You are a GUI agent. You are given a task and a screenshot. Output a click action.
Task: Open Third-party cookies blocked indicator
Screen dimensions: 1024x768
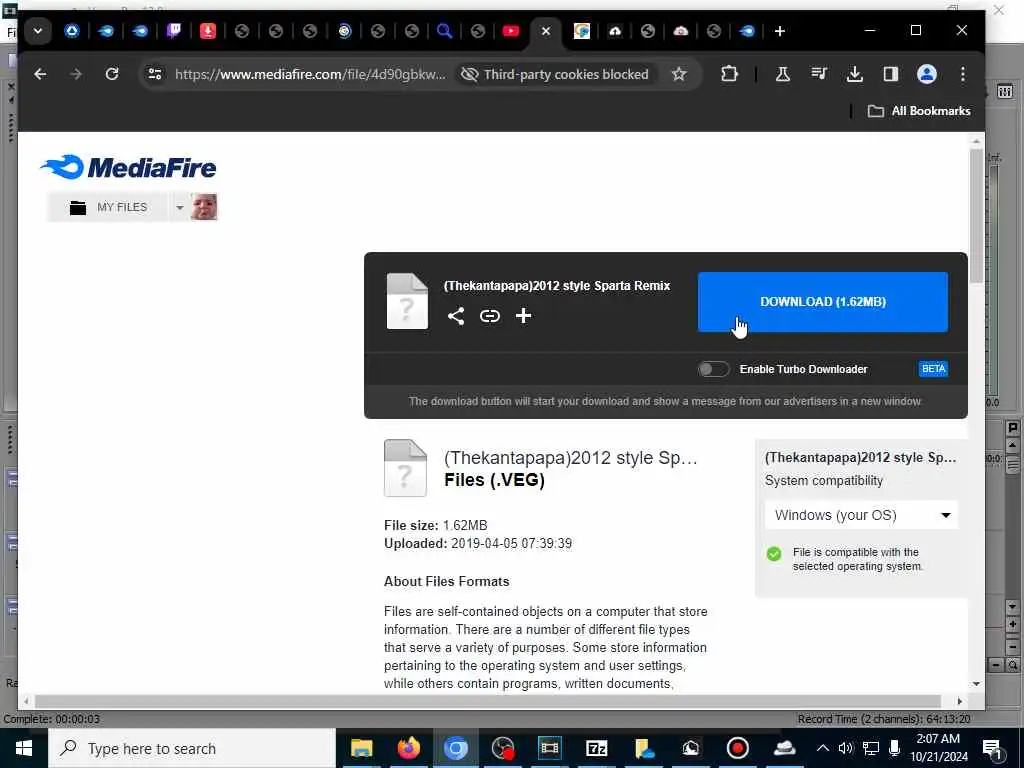click(554, 74)
